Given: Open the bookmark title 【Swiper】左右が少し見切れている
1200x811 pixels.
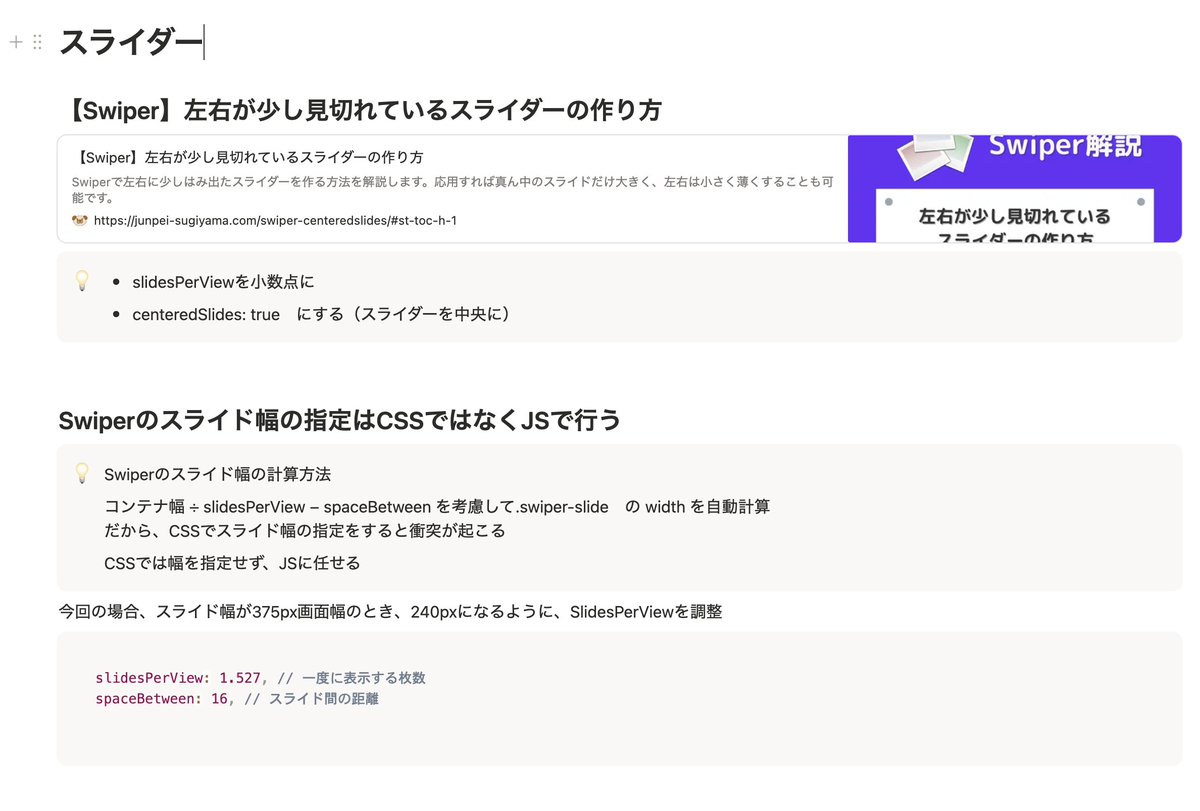Looking at the screenshot, I should click(x=248, y=157).
